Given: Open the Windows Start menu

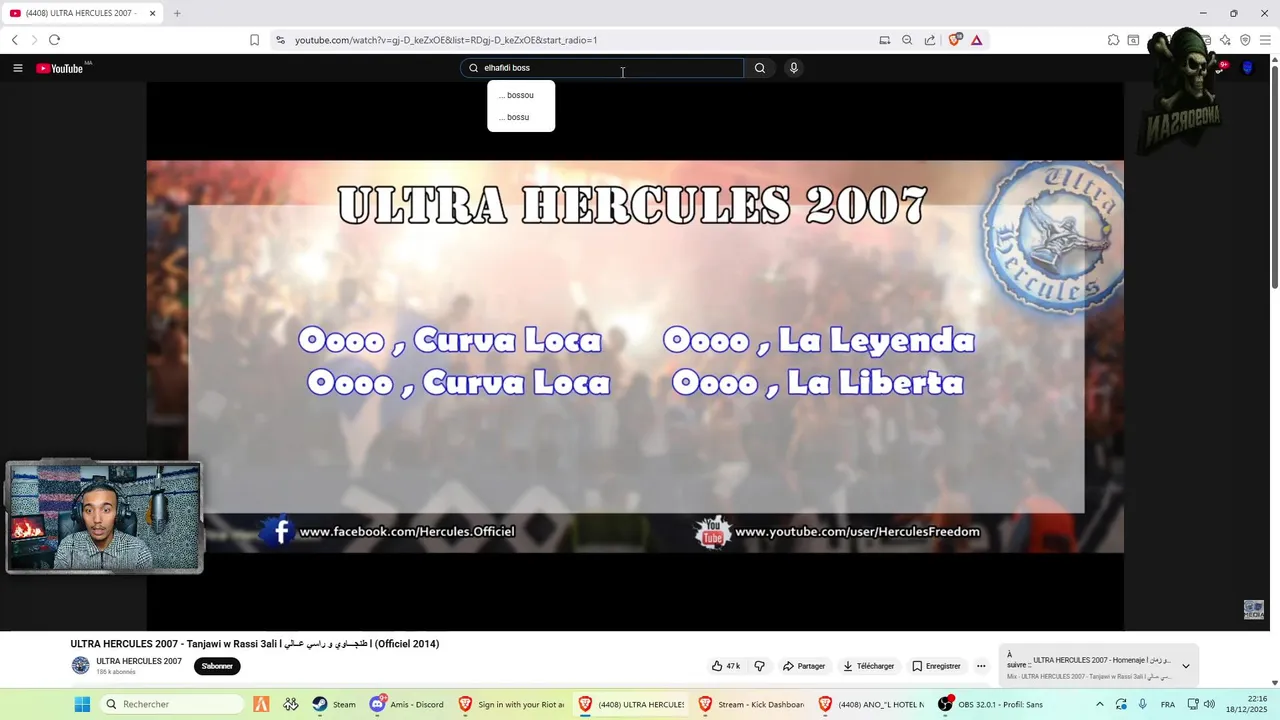Looking at the screenshot, I should [82, 704].
